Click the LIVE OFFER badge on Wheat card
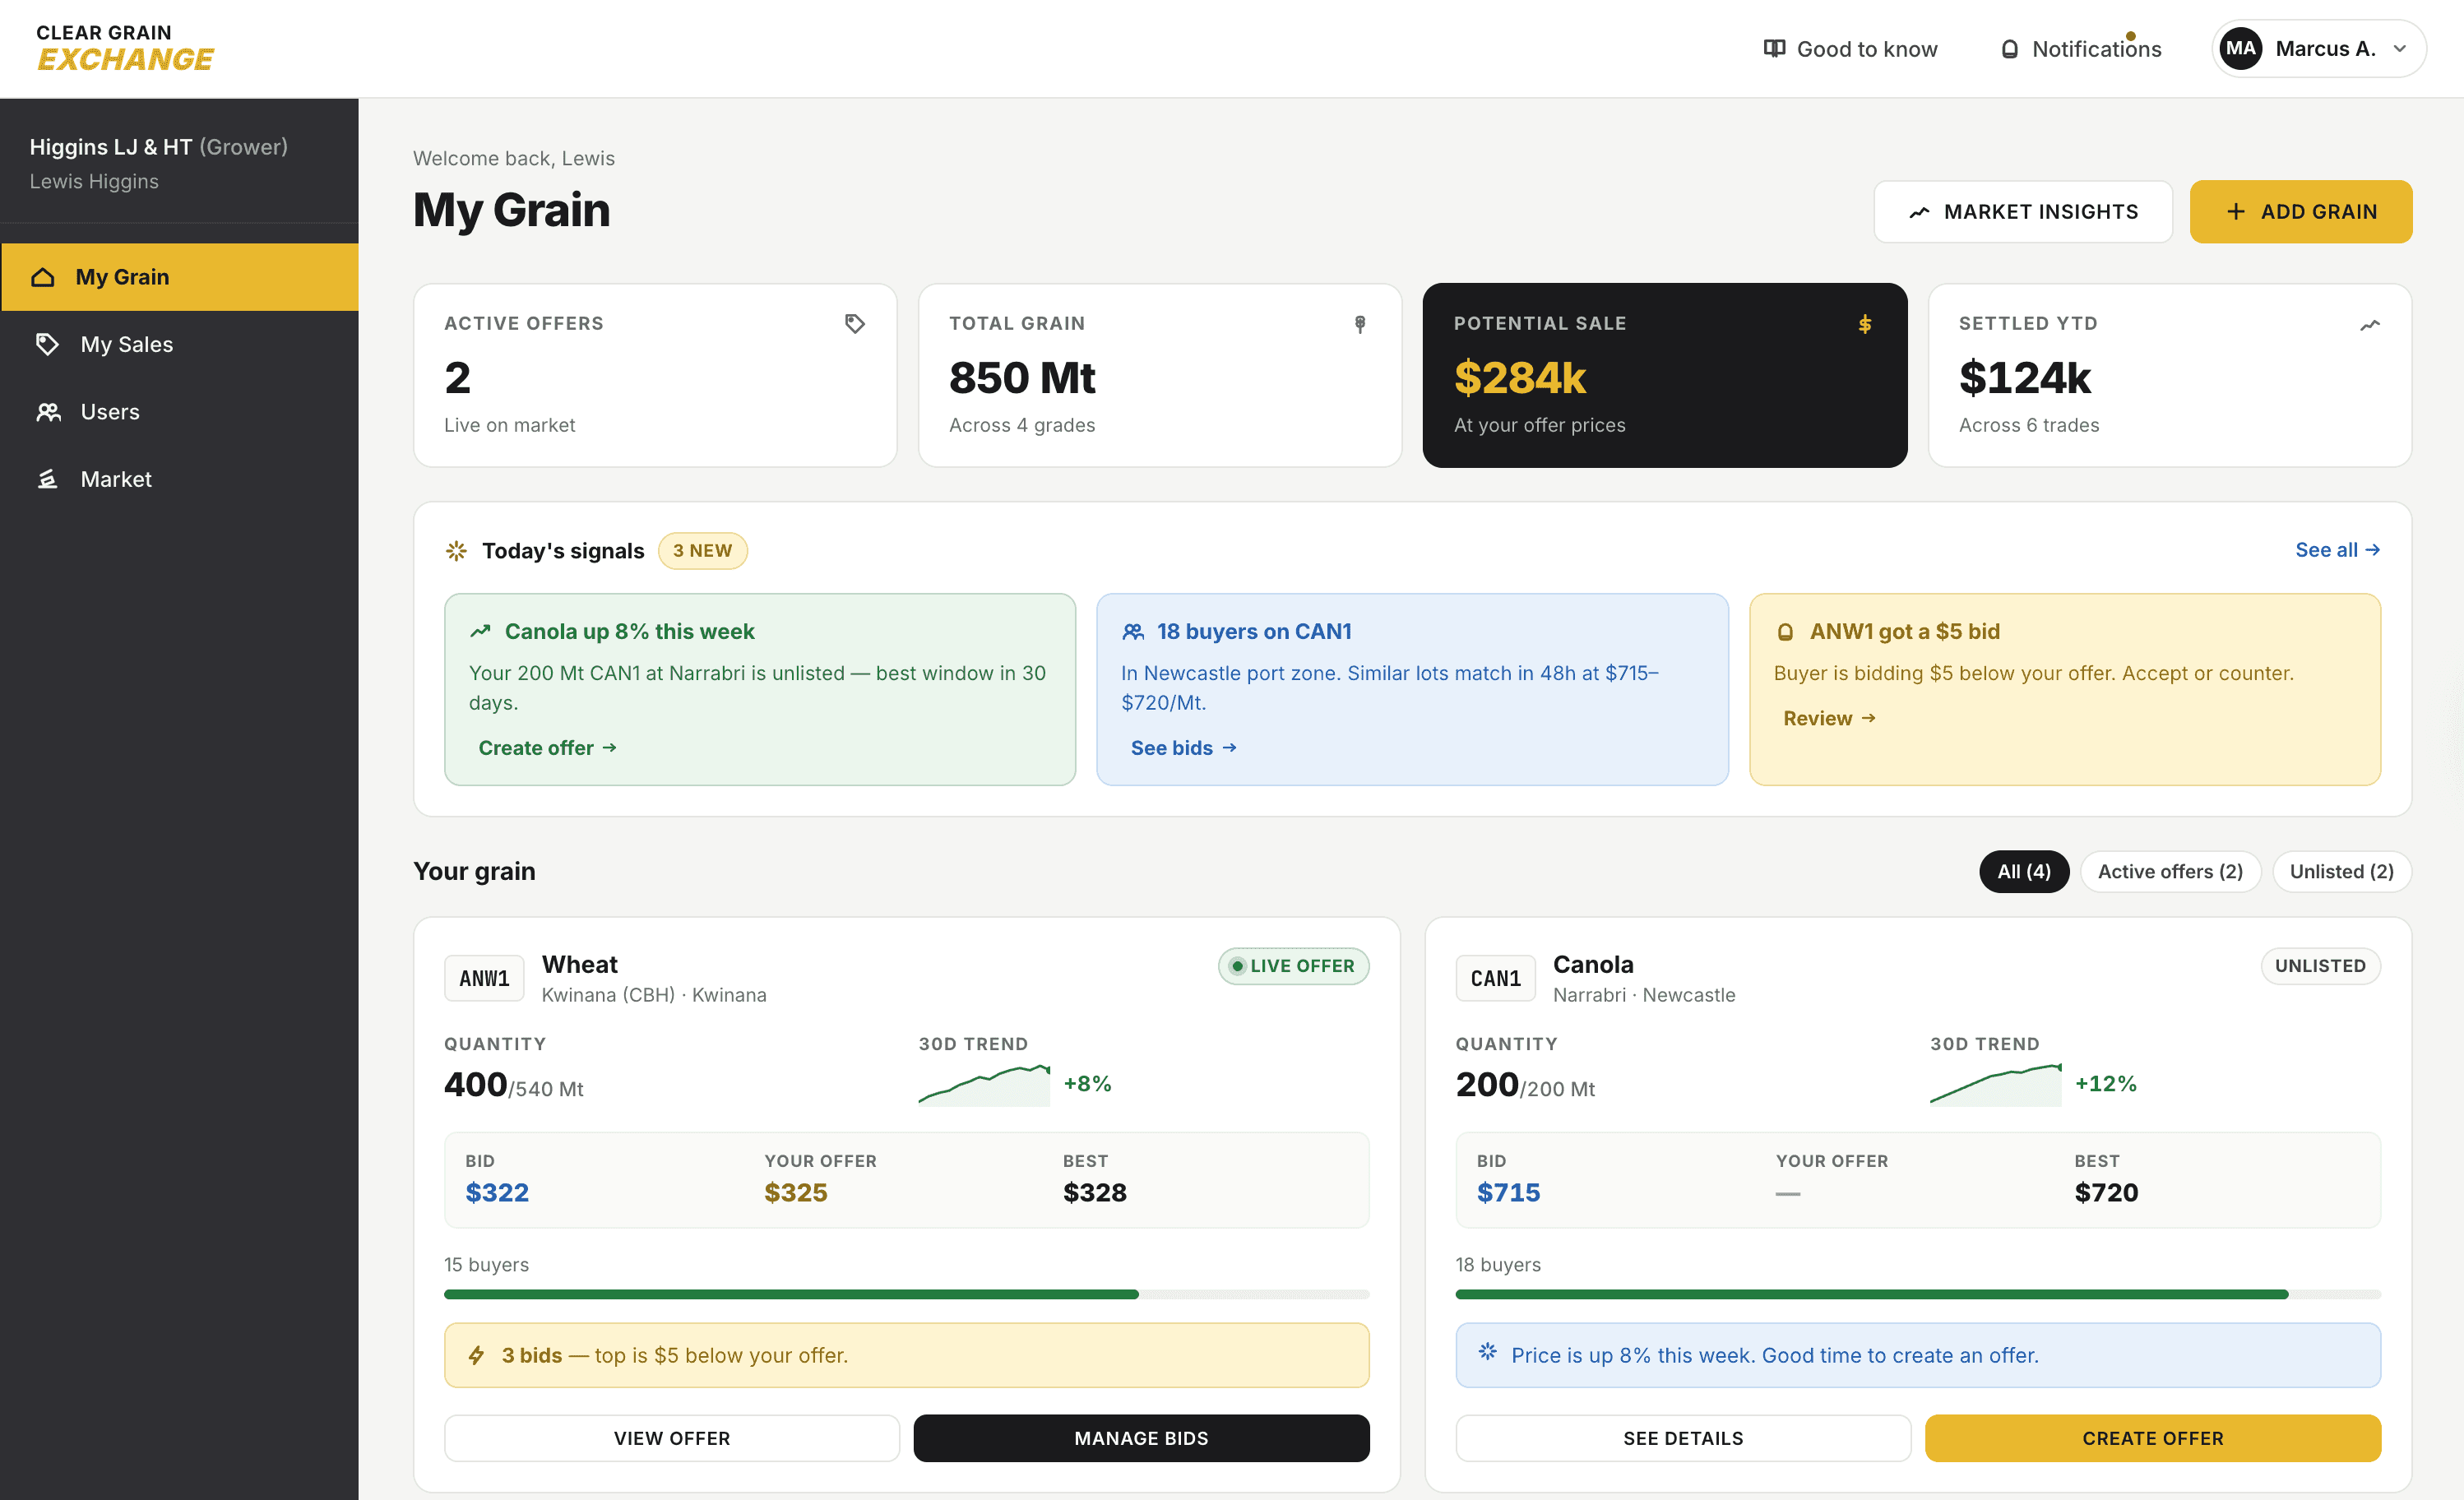Screen dimensions: 2464x1500 [x=1293, y=966]
